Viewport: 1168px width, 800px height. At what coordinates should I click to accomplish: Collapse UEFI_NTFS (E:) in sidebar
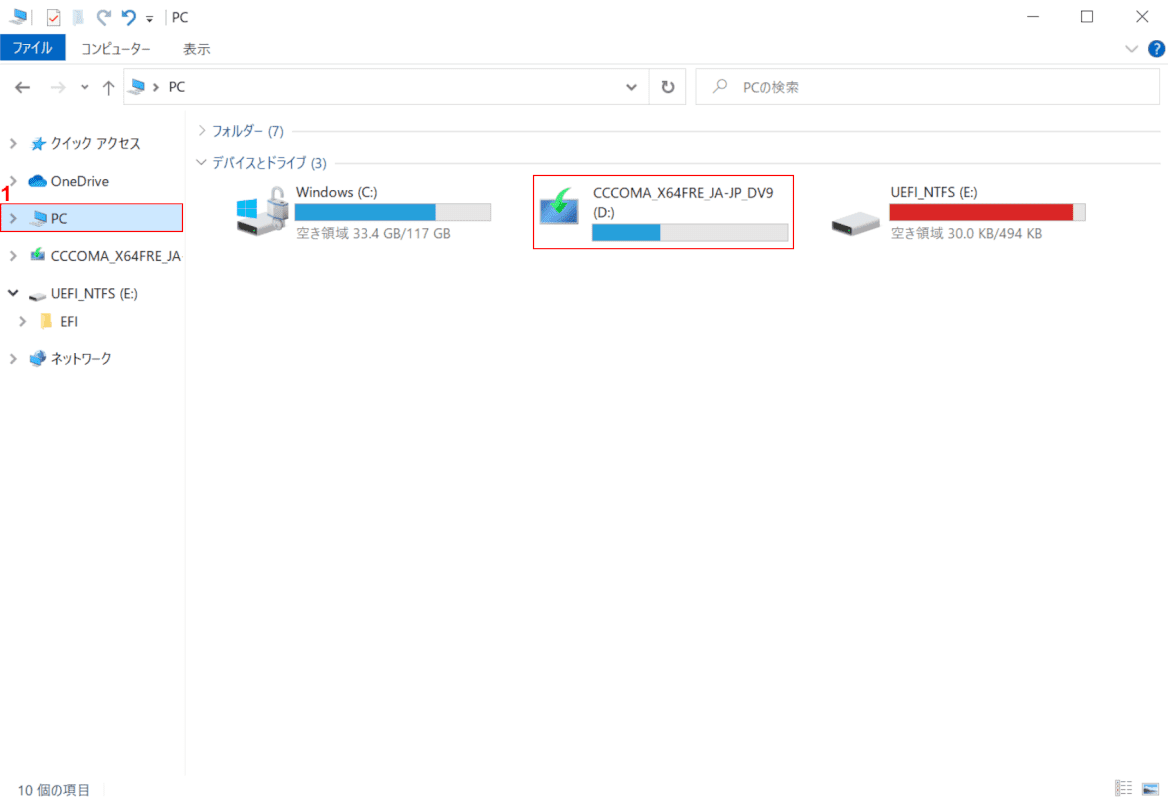[13, 293]
